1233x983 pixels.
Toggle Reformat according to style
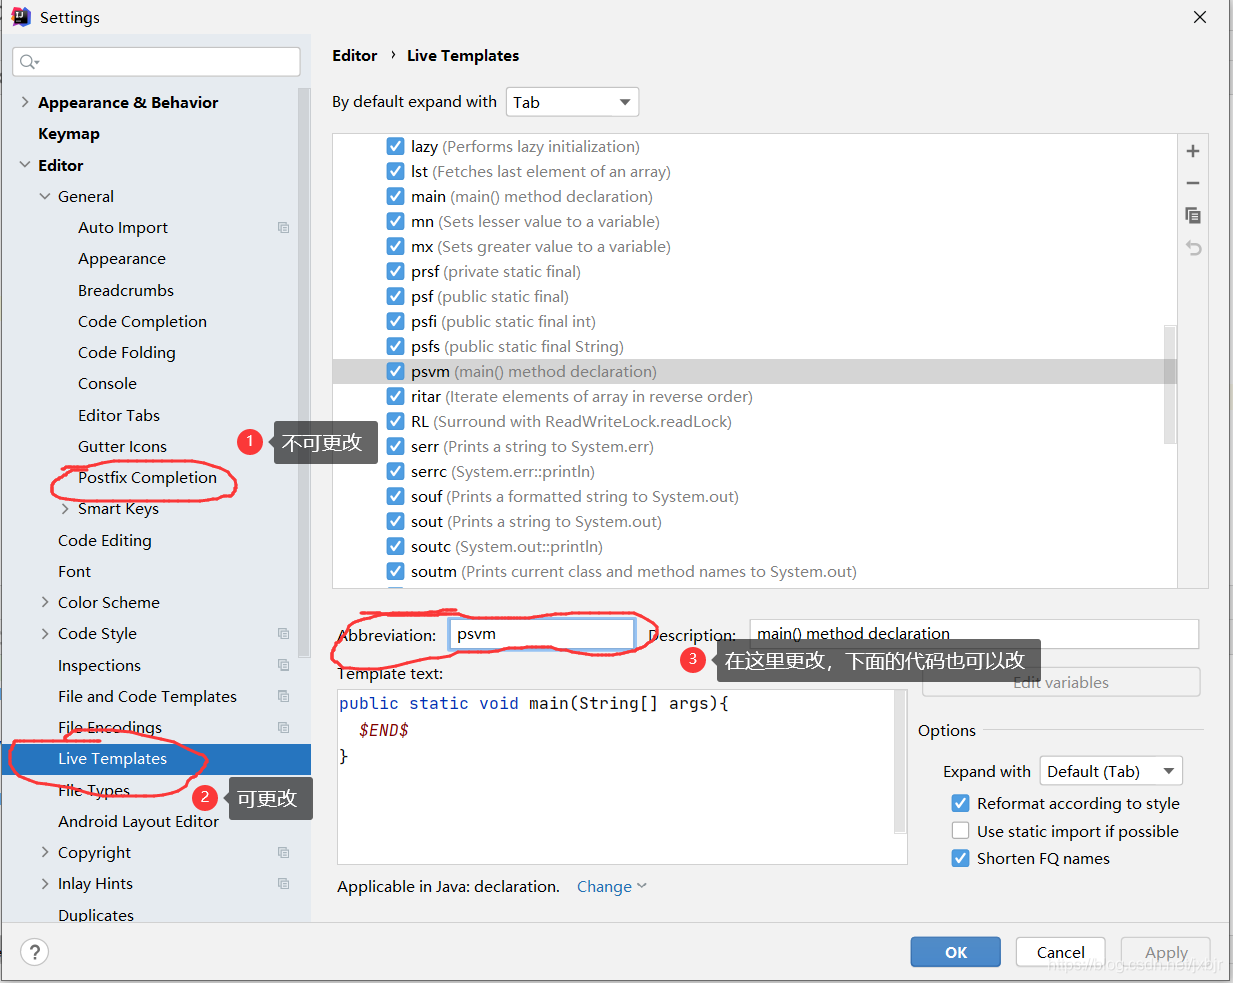point(960,803)
